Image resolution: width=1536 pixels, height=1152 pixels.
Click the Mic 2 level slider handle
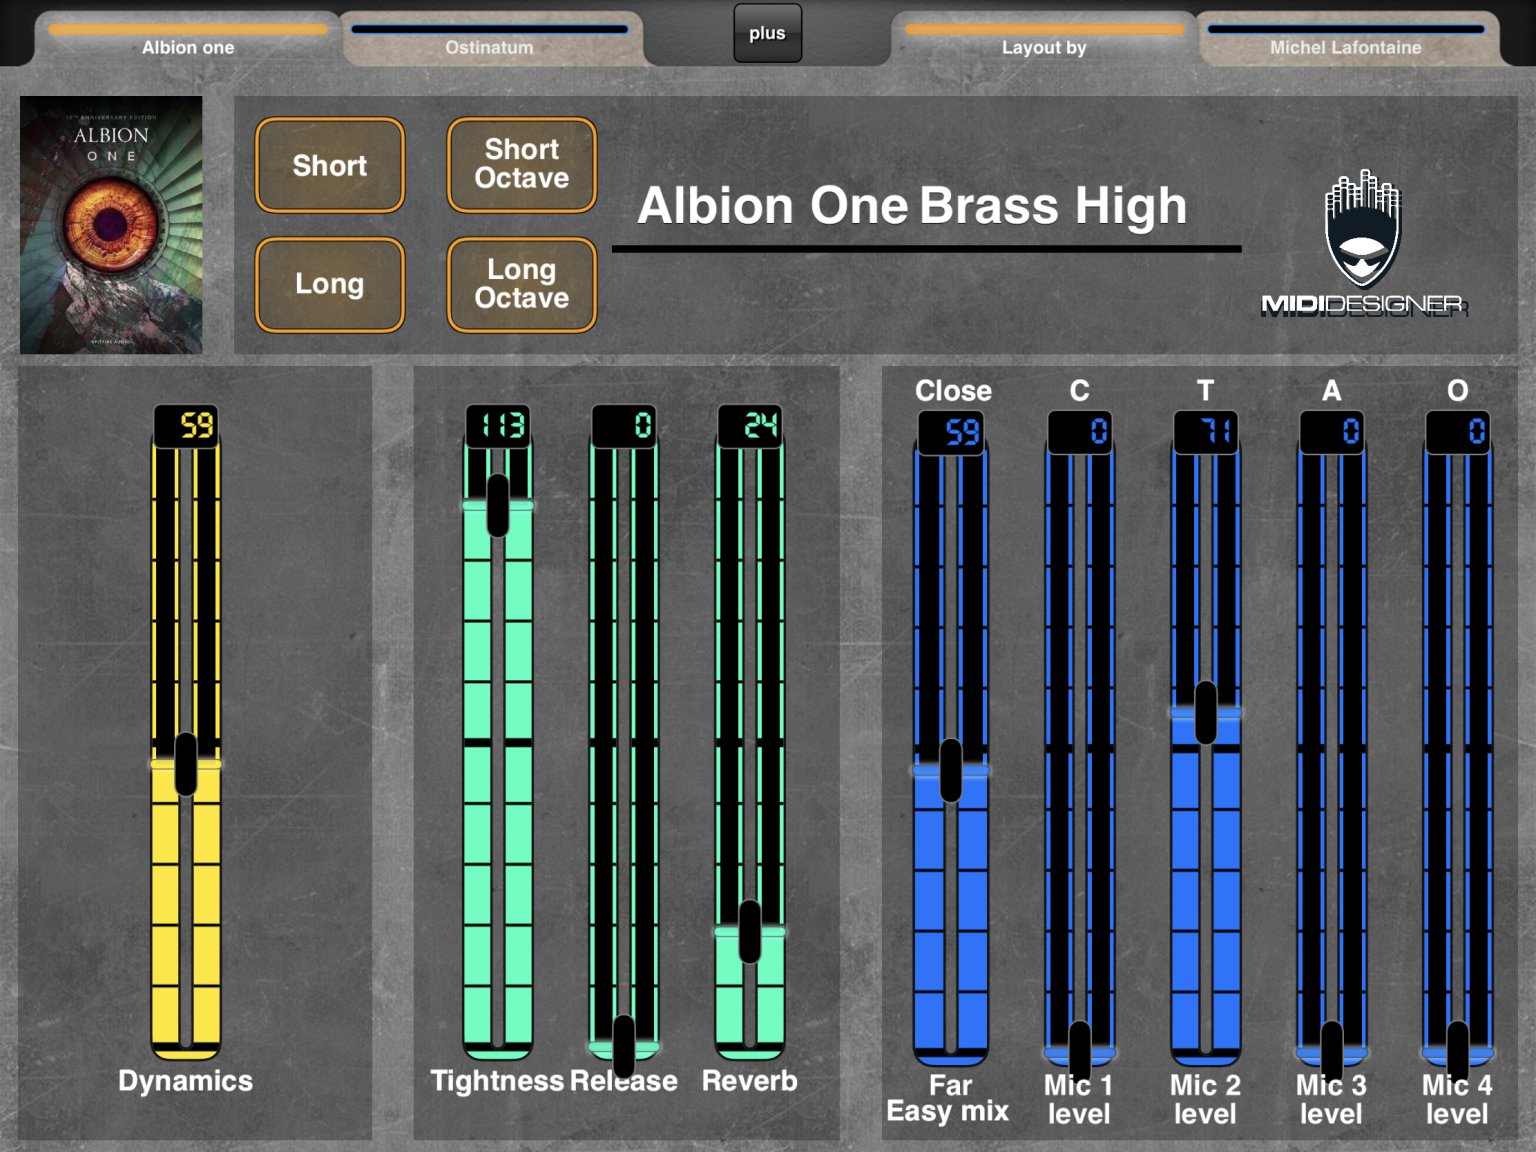click(x=1206, y=713)
